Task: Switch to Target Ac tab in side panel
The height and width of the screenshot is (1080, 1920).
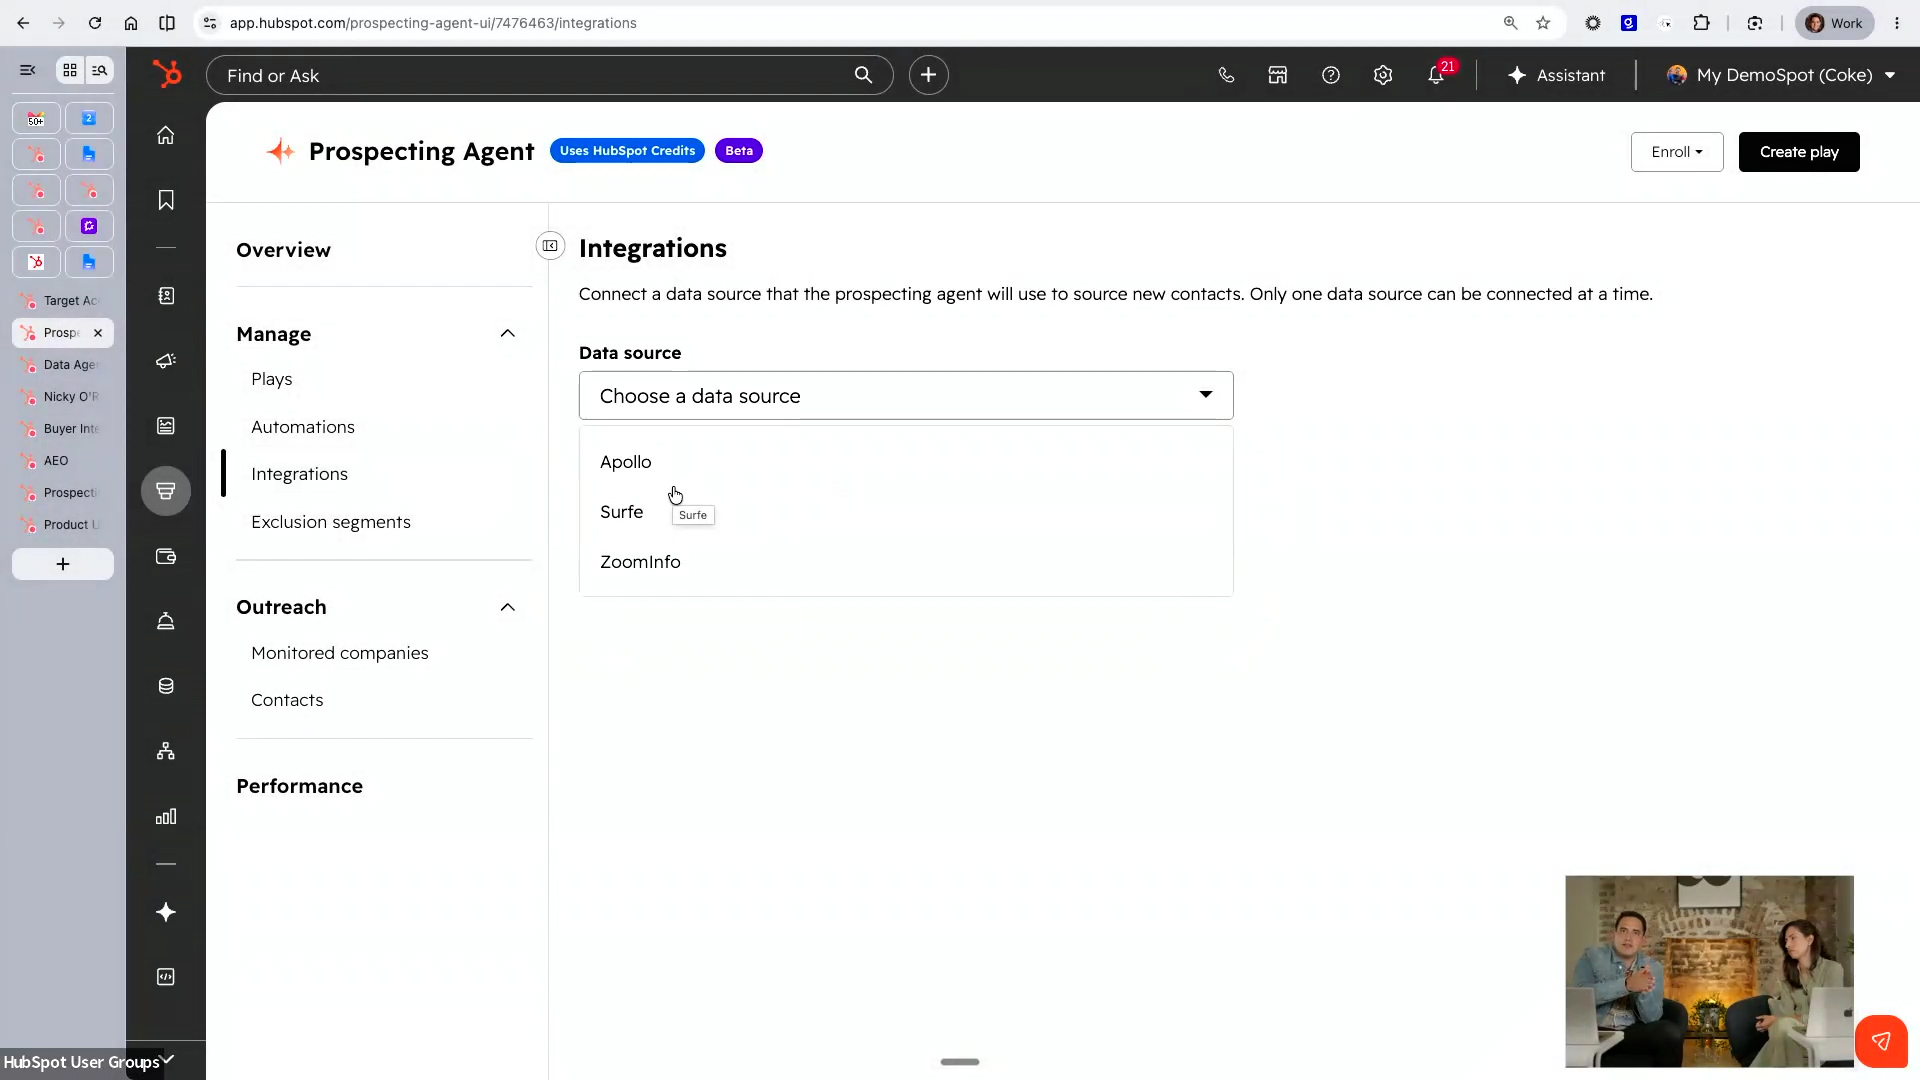Action: tap(63, 301)
